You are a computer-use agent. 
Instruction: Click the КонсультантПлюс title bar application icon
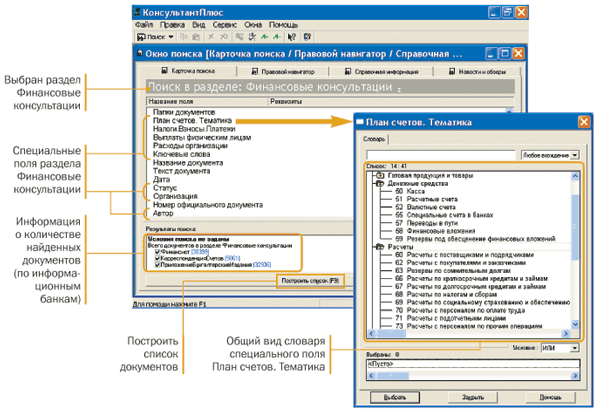pos(137,12)
